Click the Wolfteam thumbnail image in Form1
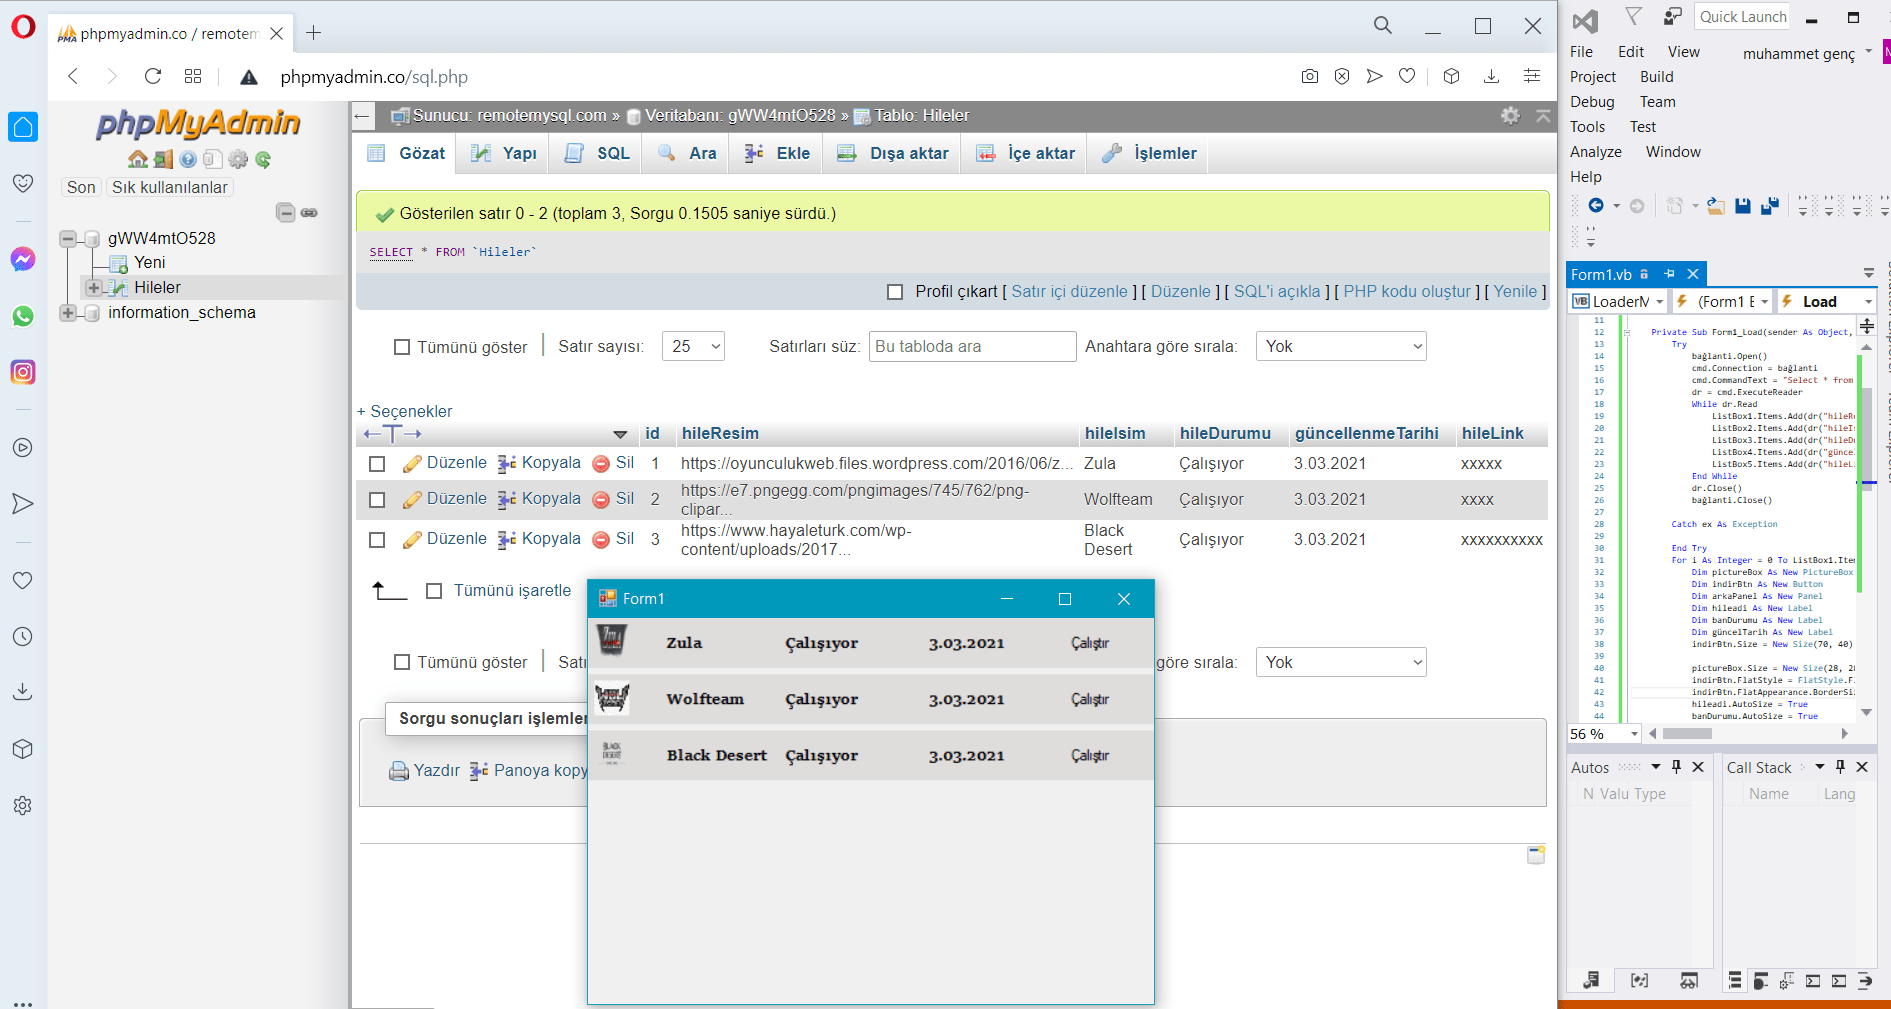This screenshot has width=1891, height=1009. [612, 698]
